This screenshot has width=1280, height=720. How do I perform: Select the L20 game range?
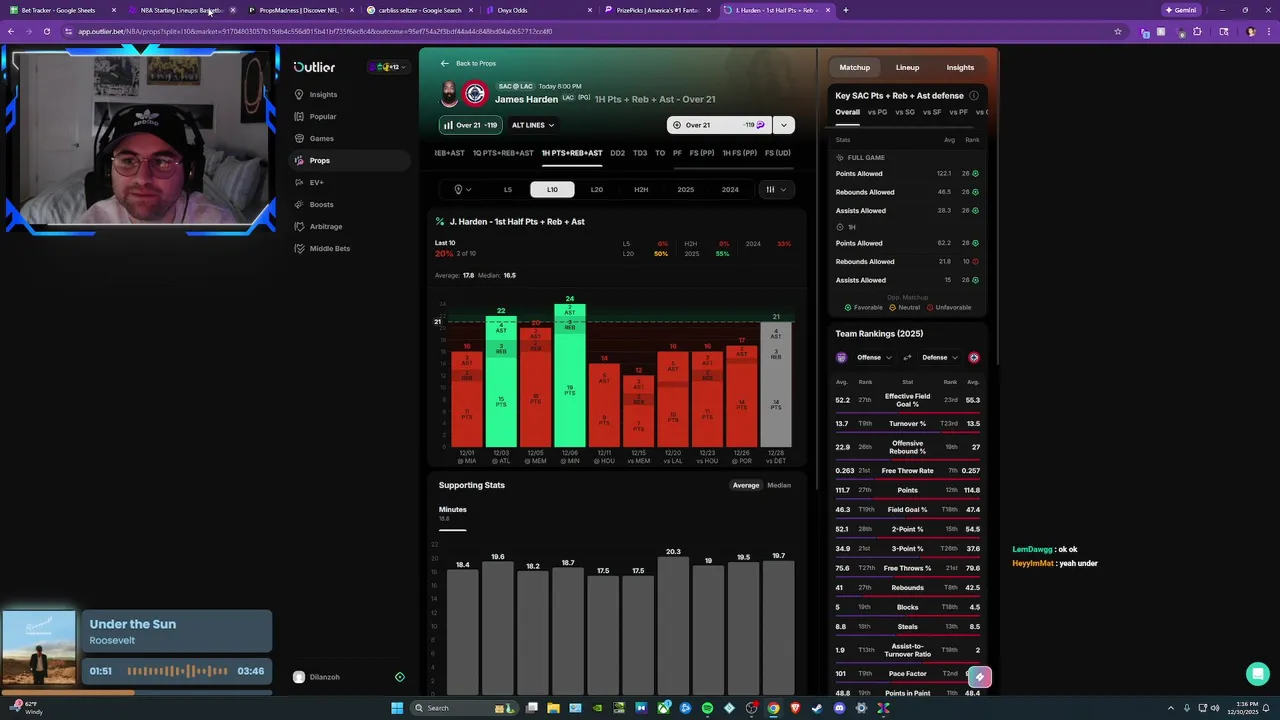(x=596, y=189)
